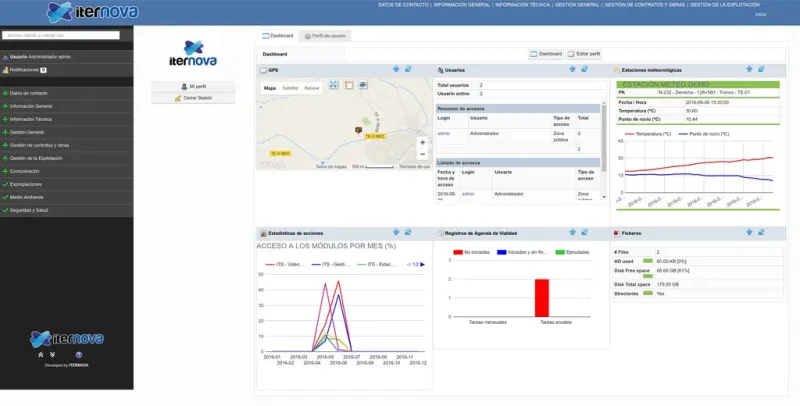The image size is (800, 406).
Task: Refresh the Estadísticas de acciones panel
Action: 408,232
